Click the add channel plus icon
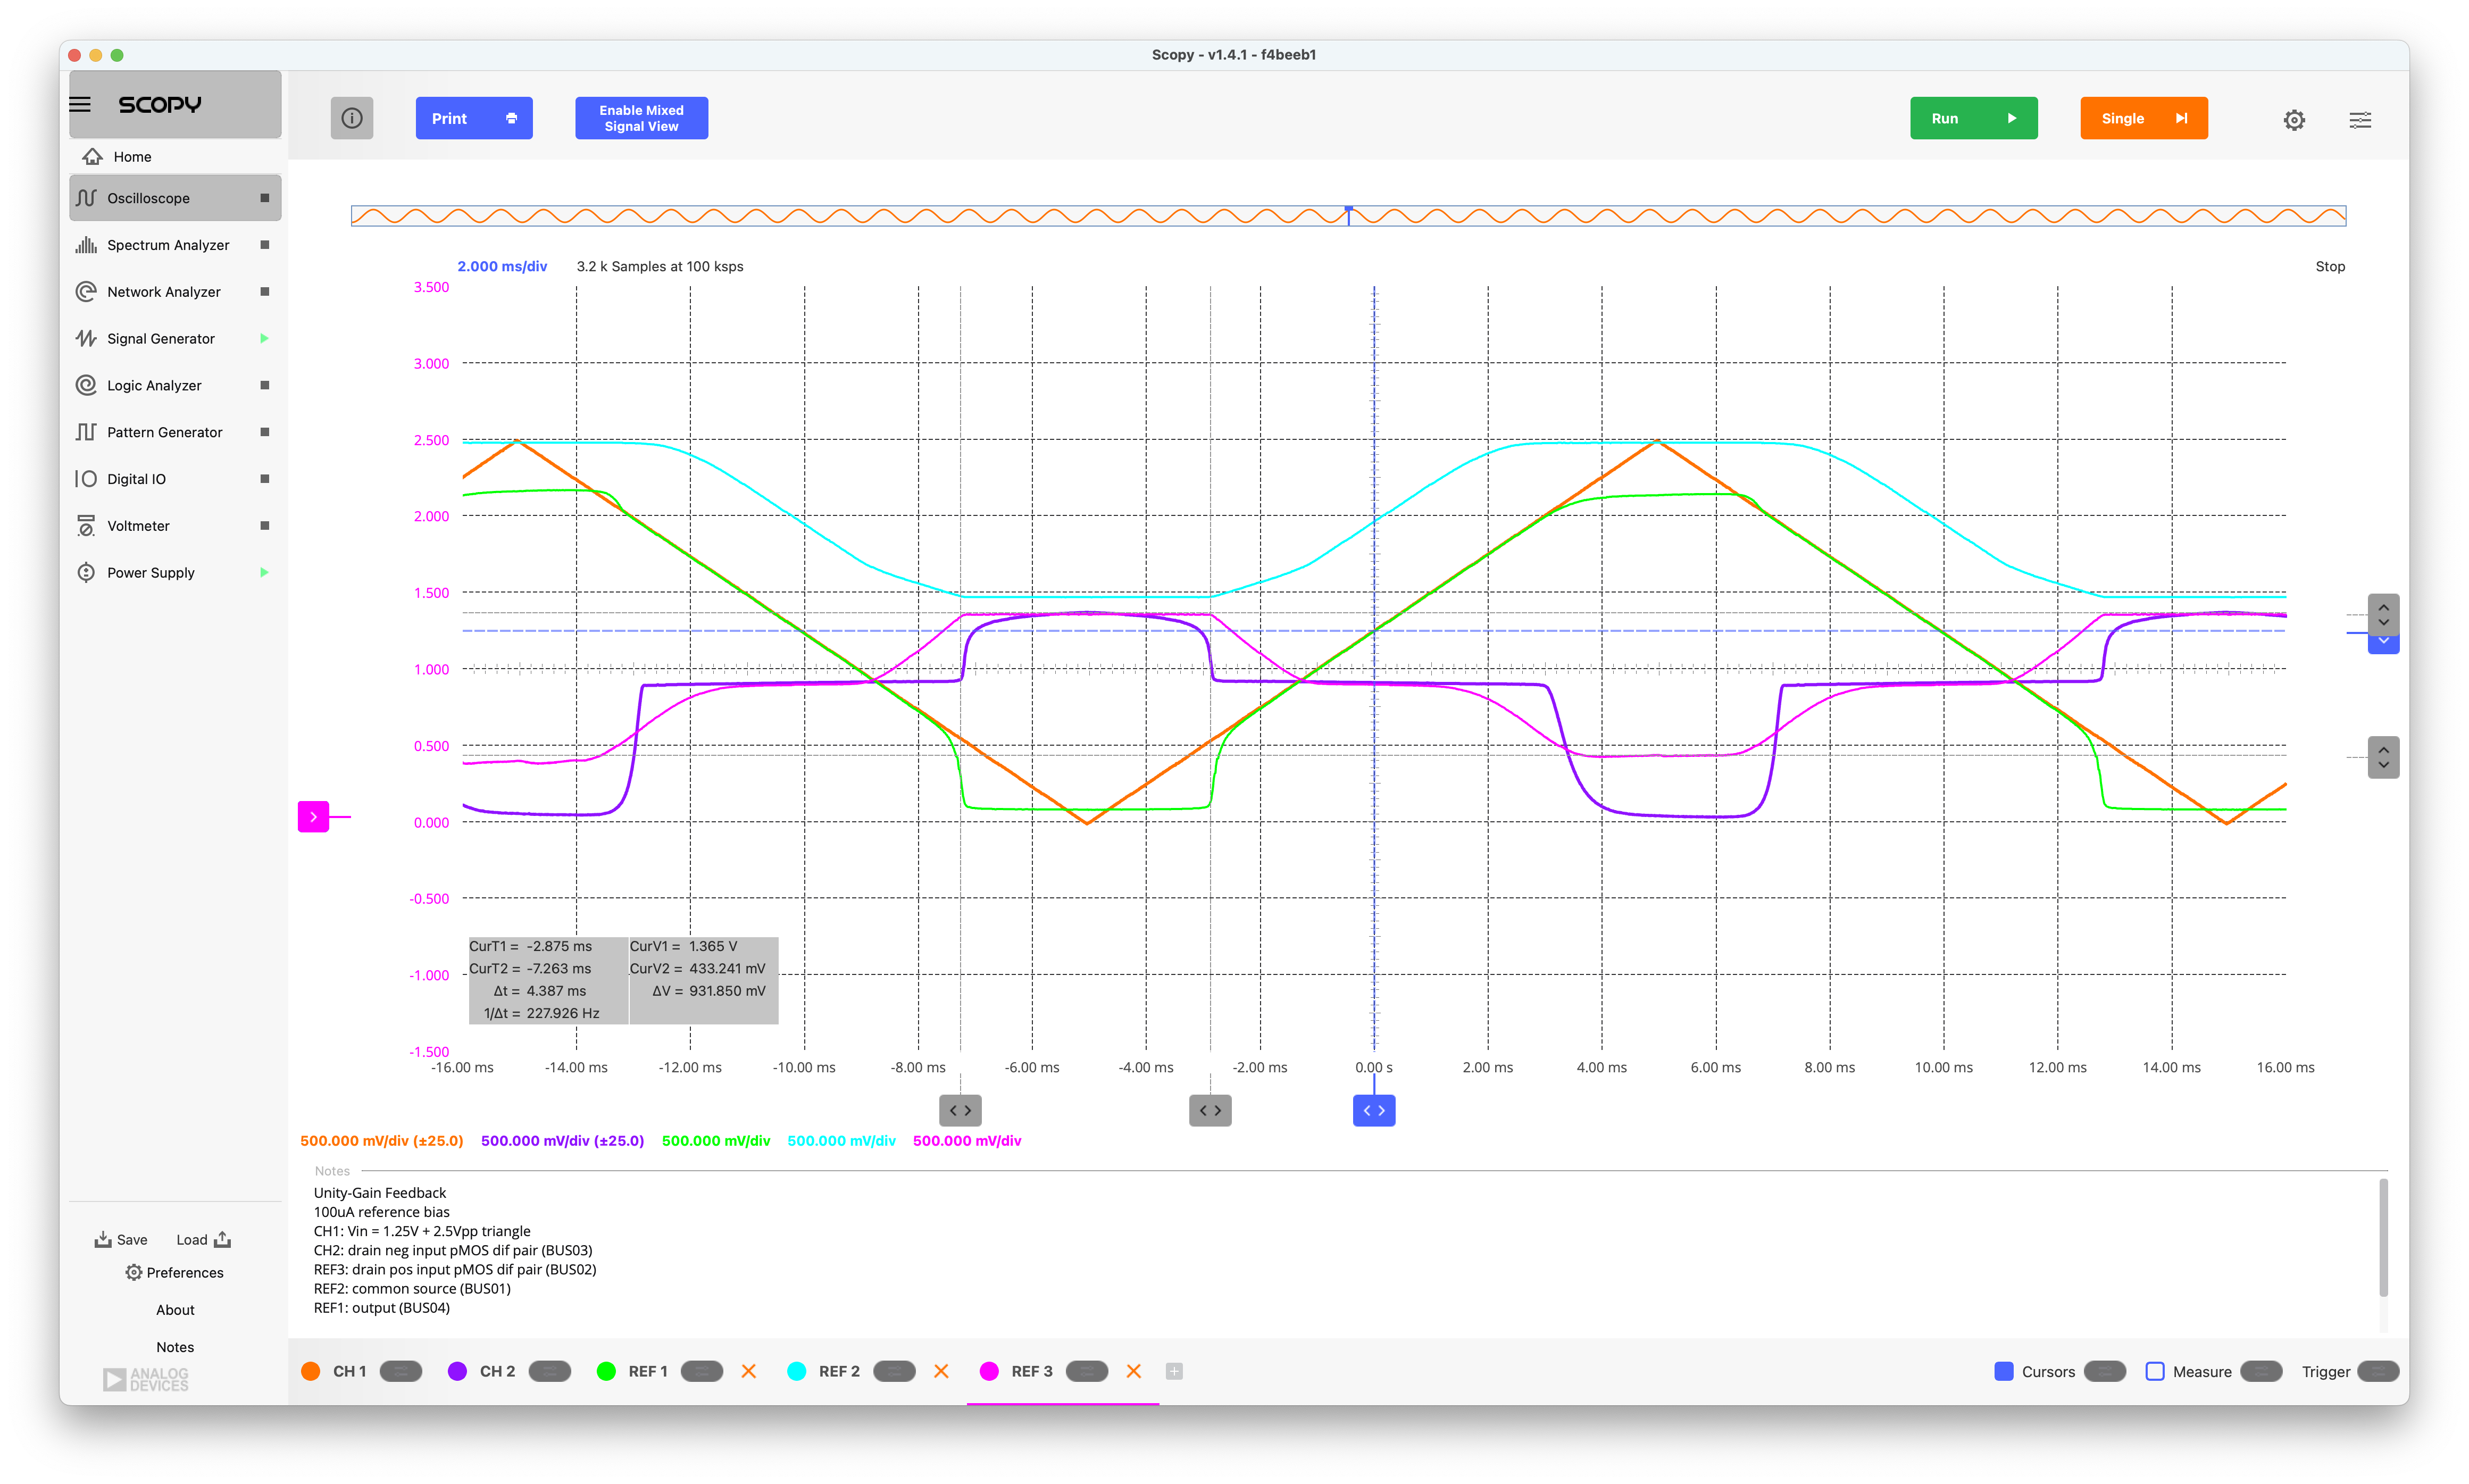The width and height of the screenshot is (2469, 1484). coord(1174,1372)
